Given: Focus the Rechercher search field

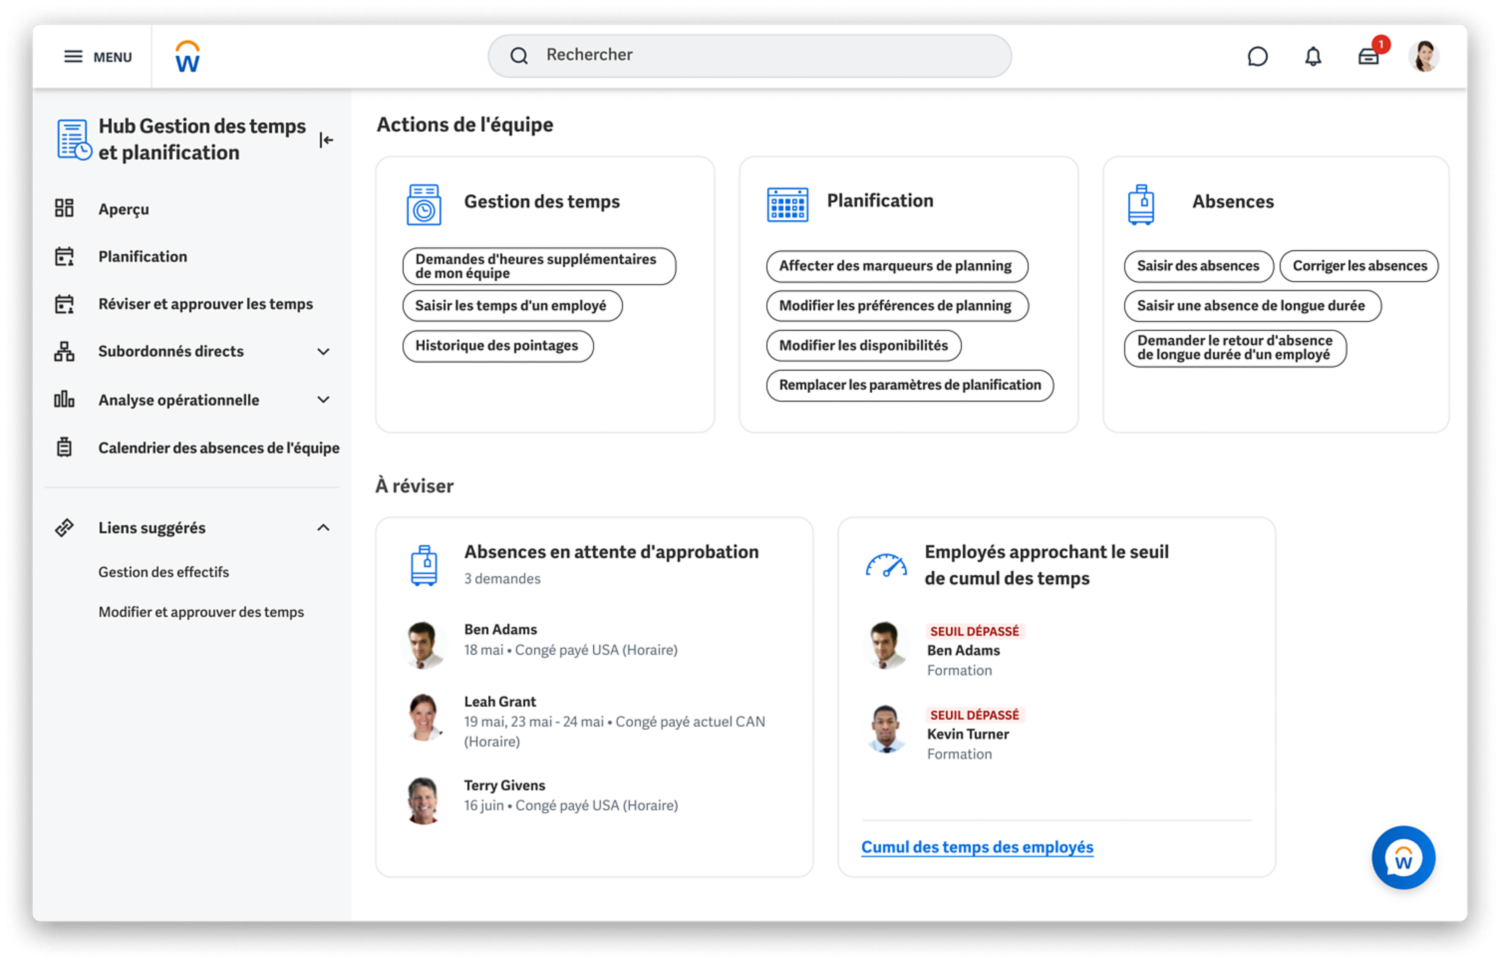Looking at the screenshot, I should [x=749, y=56].
